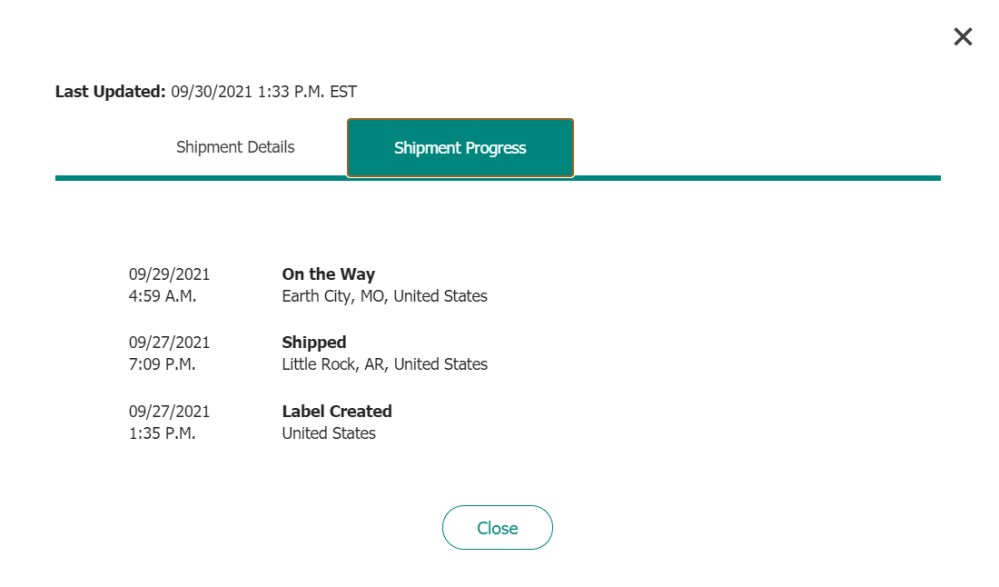Click the United States text under Label Created

click(329, 433)
